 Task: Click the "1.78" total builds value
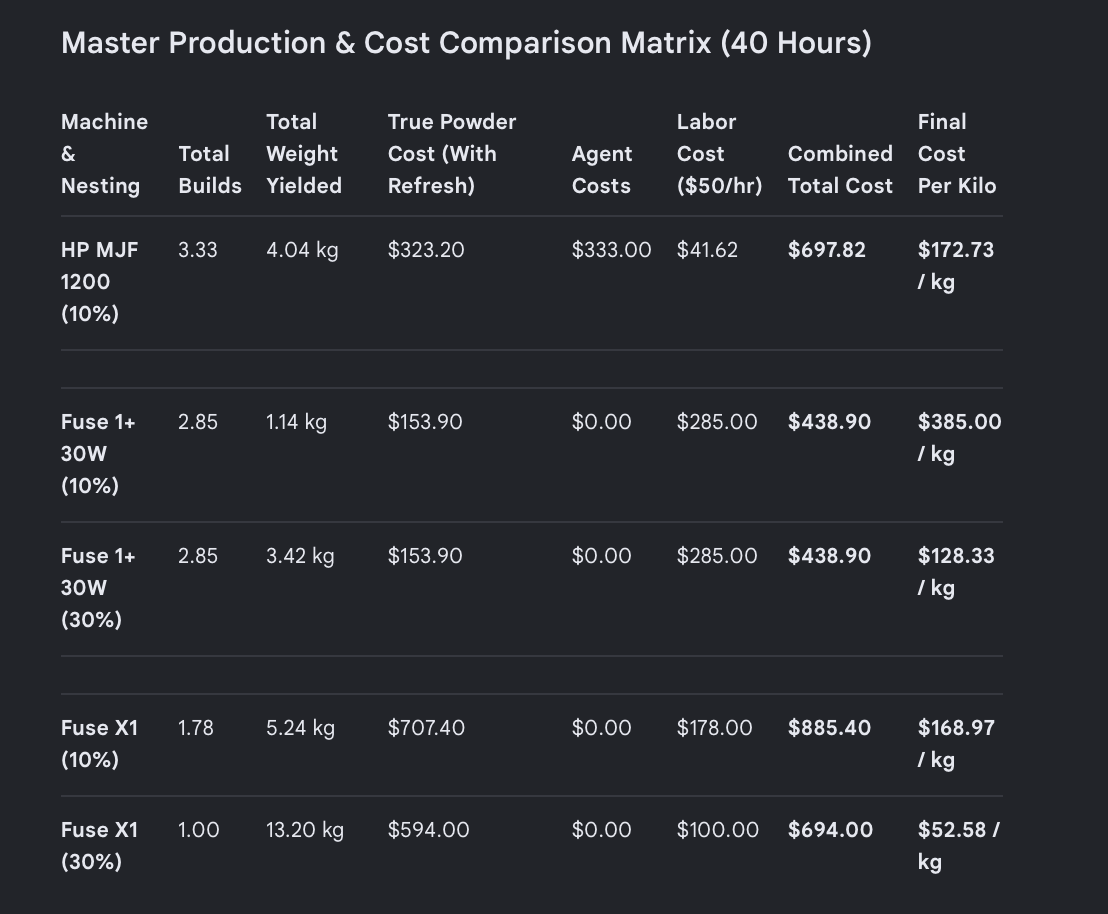pos(196,728)
